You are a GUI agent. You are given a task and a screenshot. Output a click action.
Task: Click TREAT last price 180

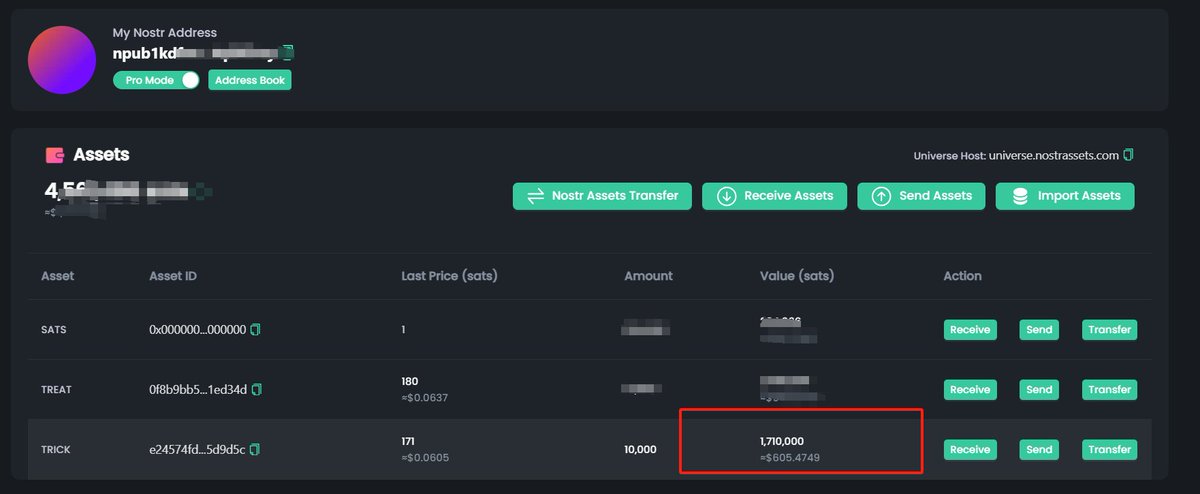click(x=410, y=381)
